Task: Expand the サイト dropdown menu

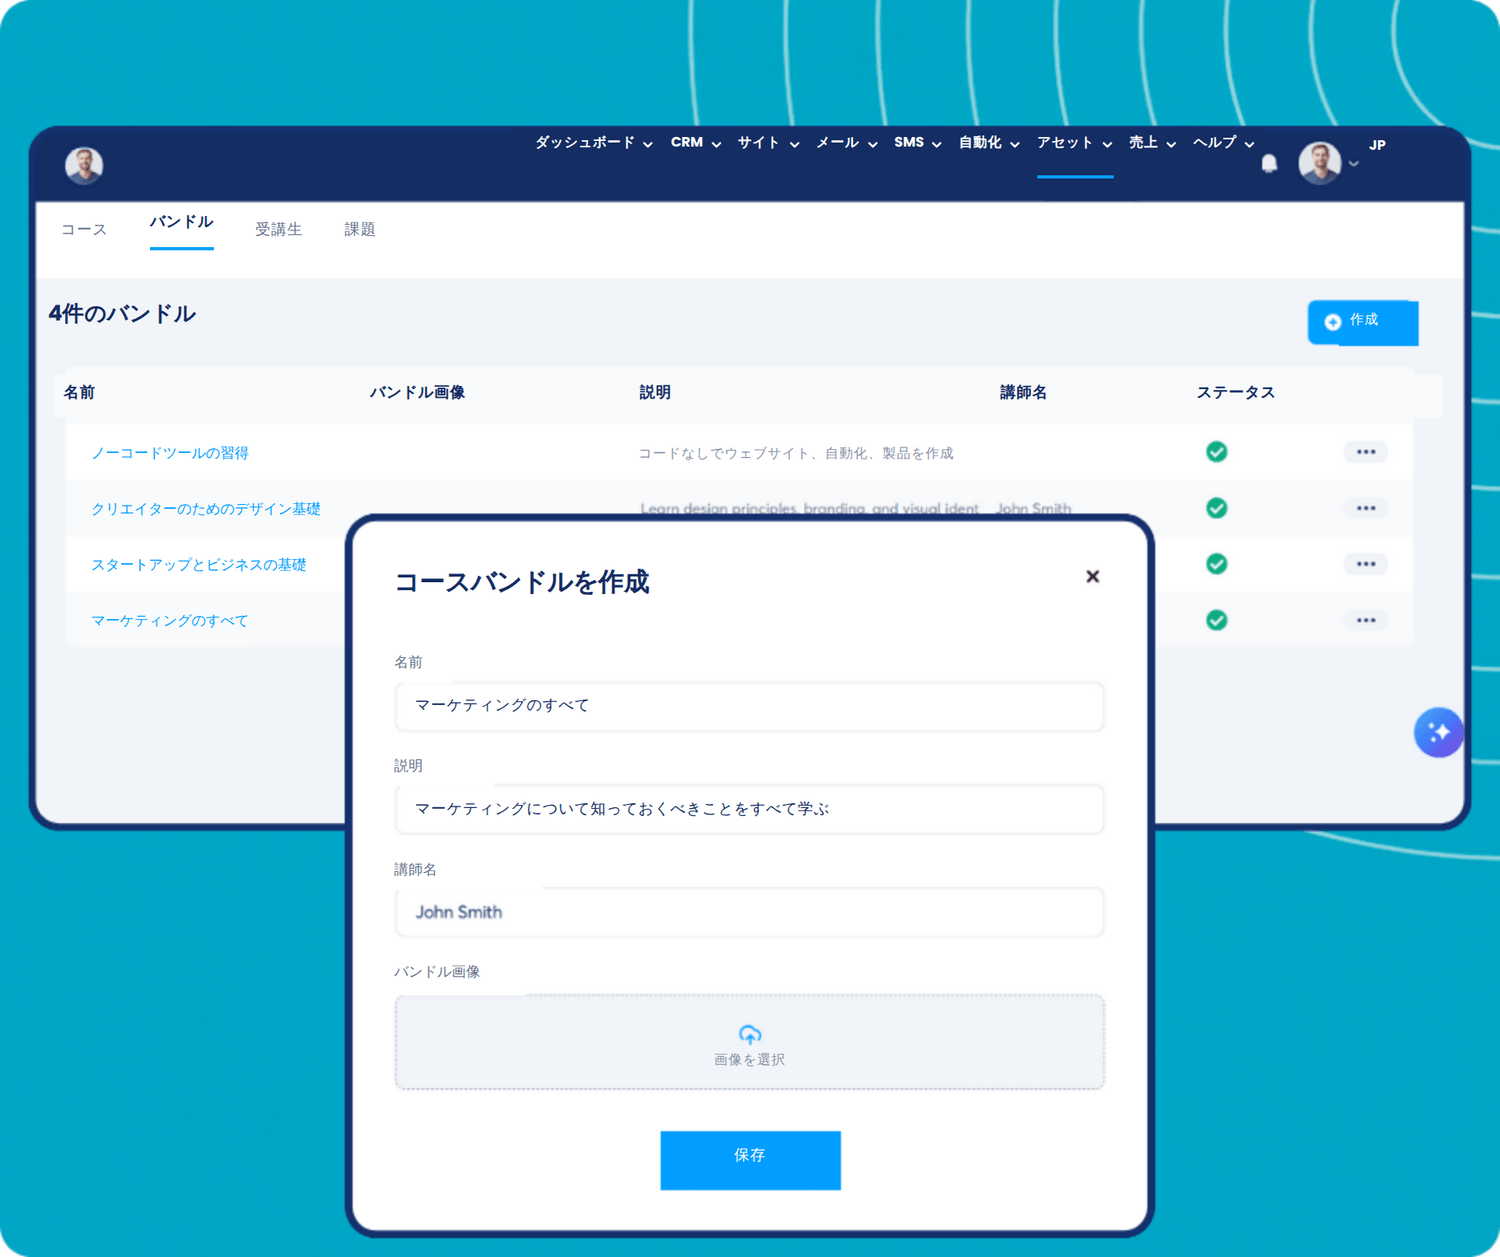Action: (x=768, y=143)
